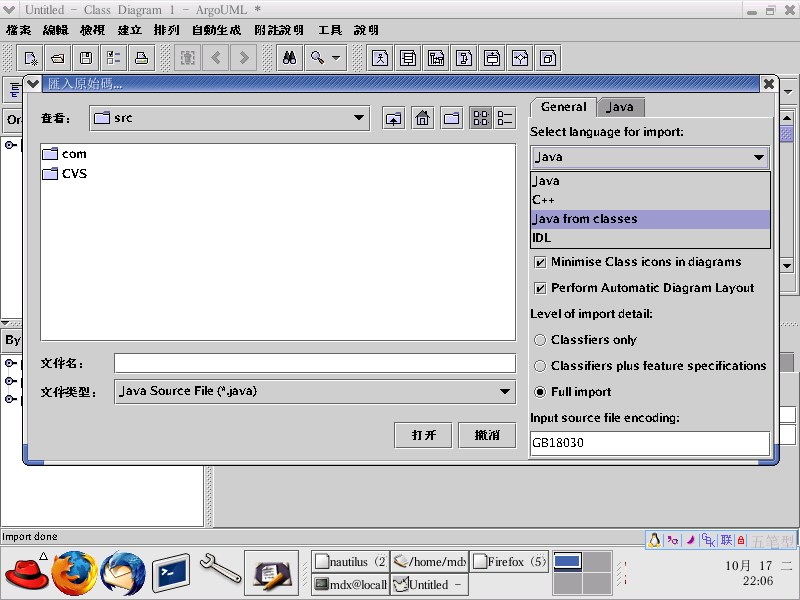The height and width of the screenshot is (600, 800).
Task: Select Classifiers plus feature specifications option
Action: point(540,366)
